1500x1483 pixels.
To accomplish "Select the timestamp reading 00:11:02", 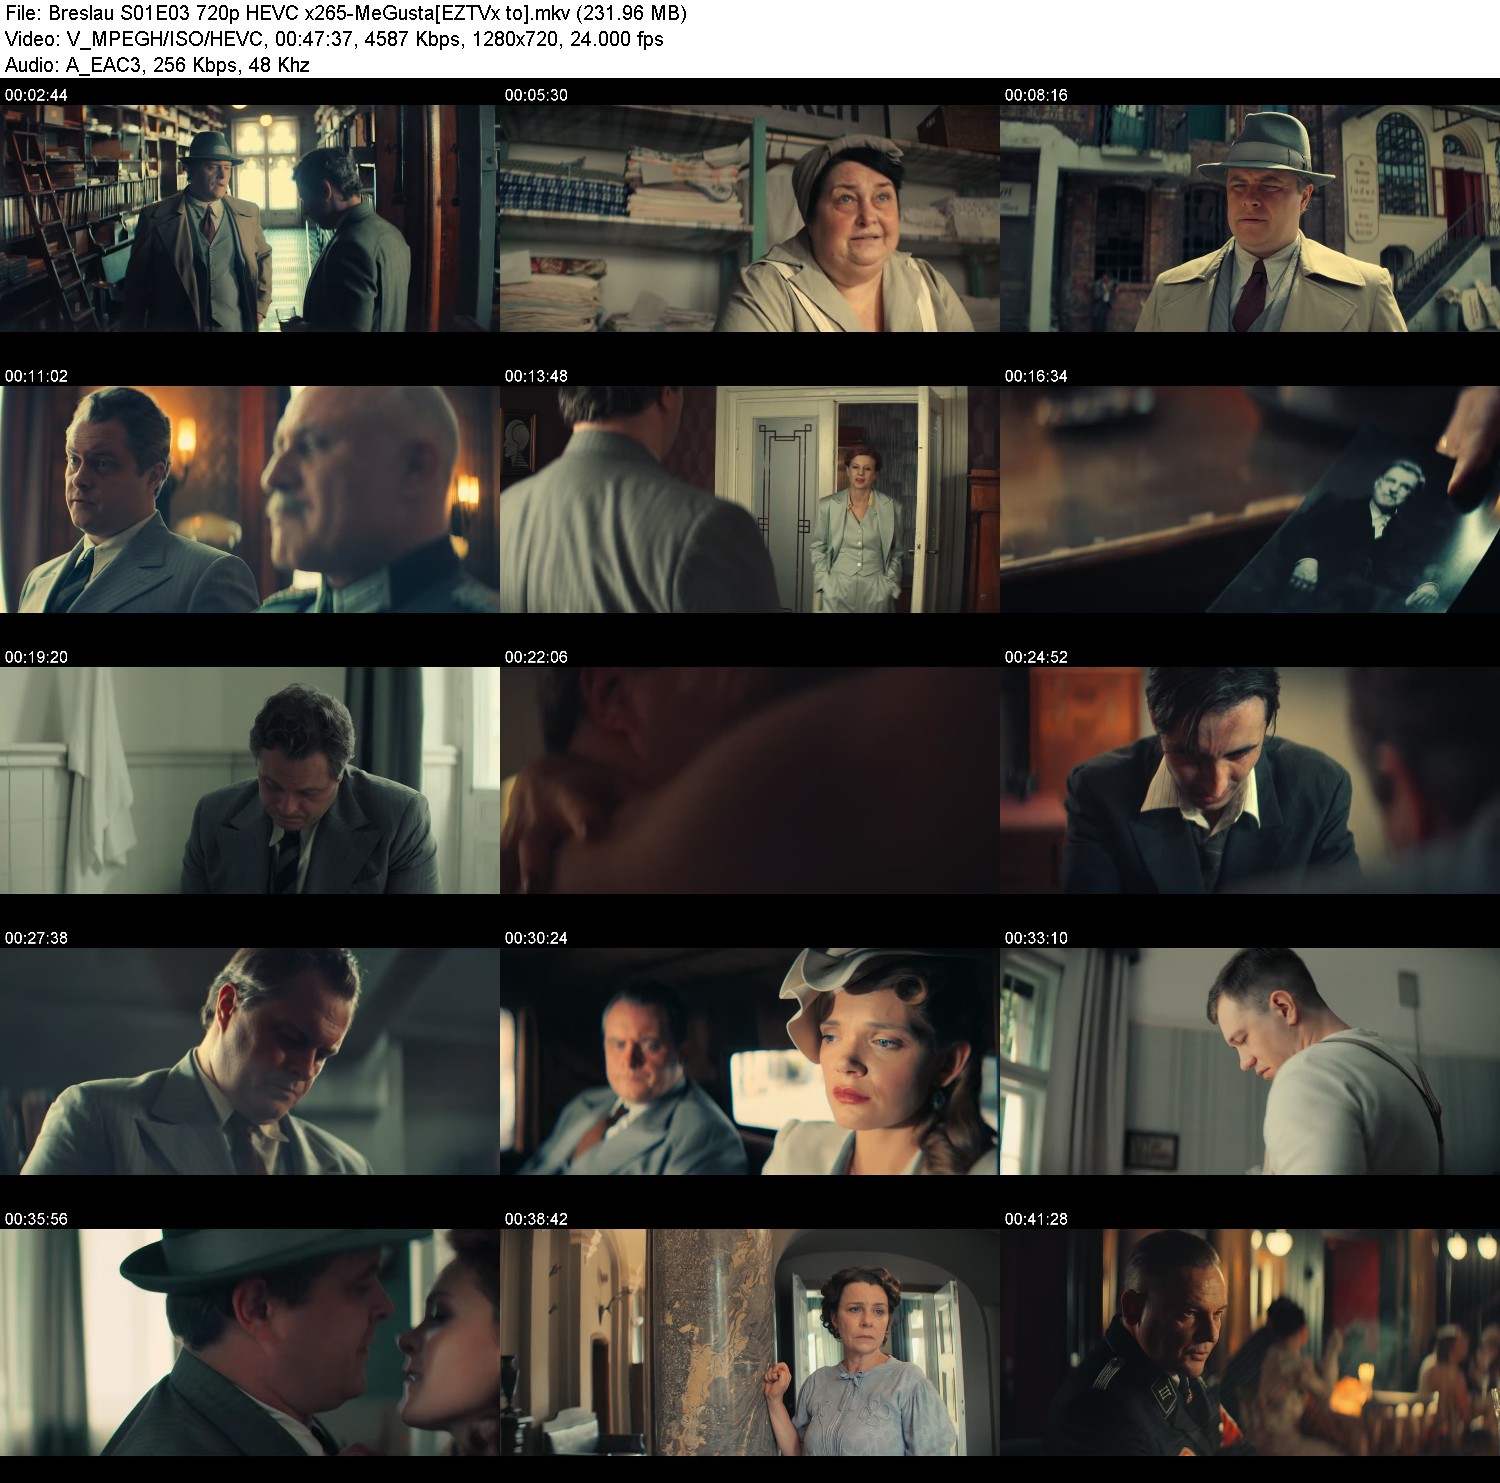I will 36,376.
